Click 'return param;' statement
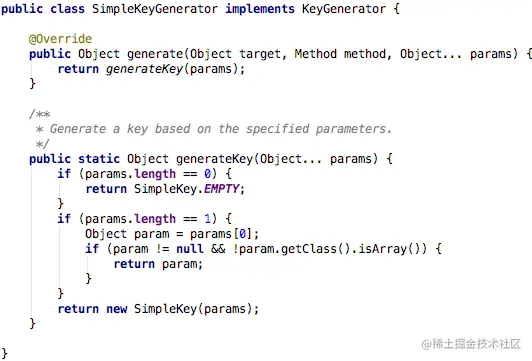Image resolution: width=532 pixels, height=361 pixels. tap(158, 264)
